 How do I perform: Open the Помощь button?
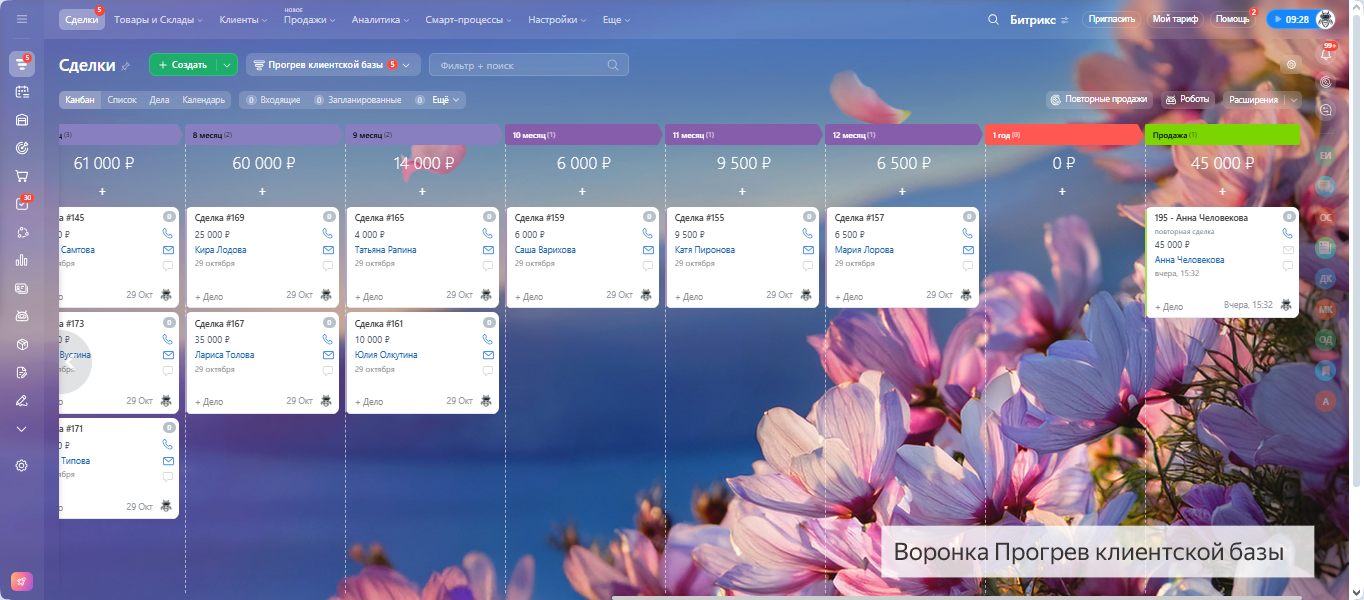pos(1231,19)
